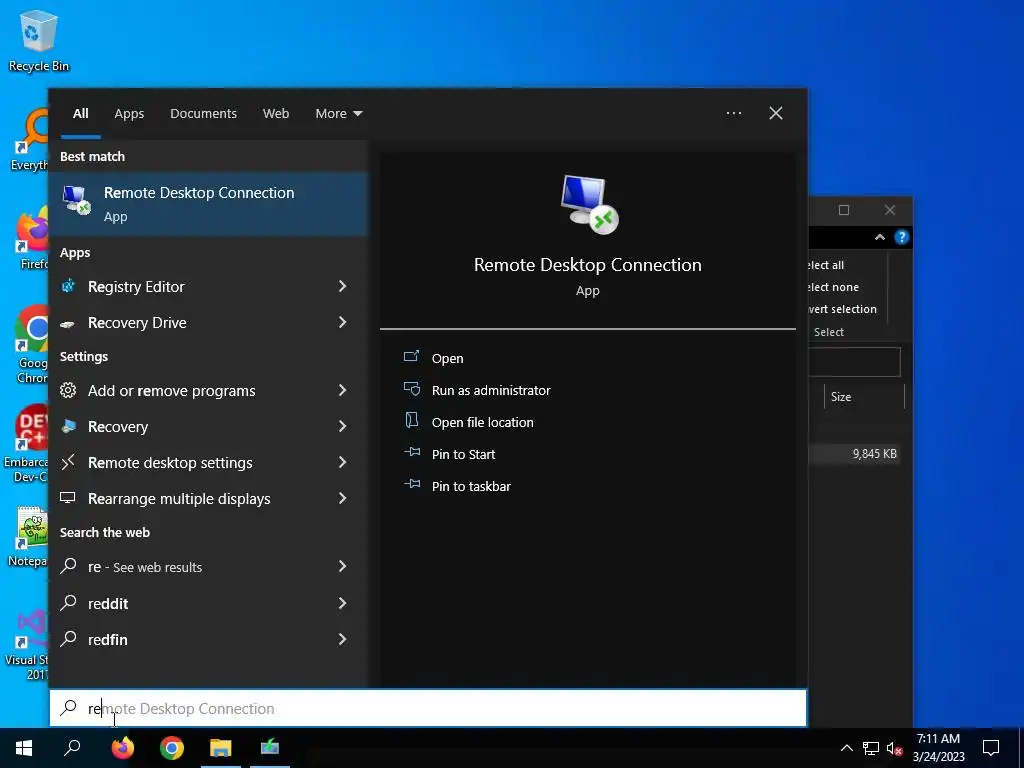Launch Firefox from the taskbar
This screenshot has height=768, width=1024.
[122, 748]
